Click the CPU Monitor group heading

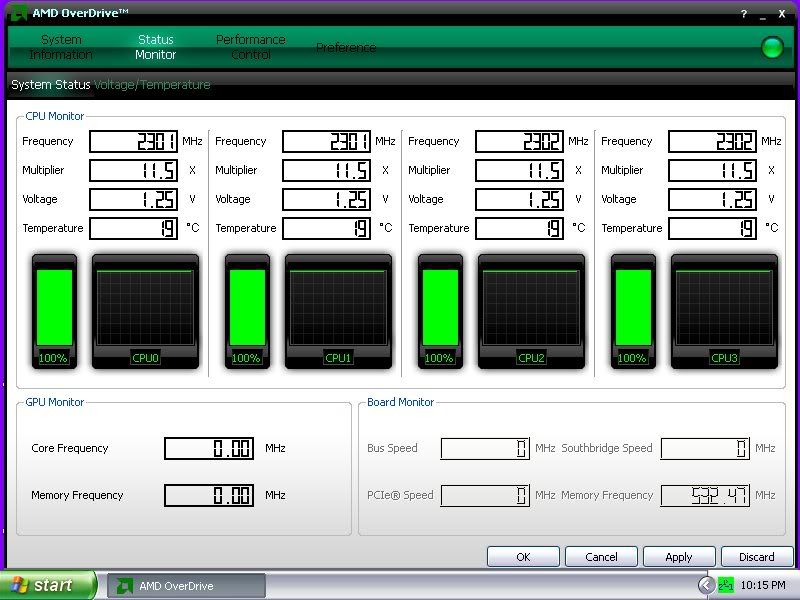click(x=55, y=116)
